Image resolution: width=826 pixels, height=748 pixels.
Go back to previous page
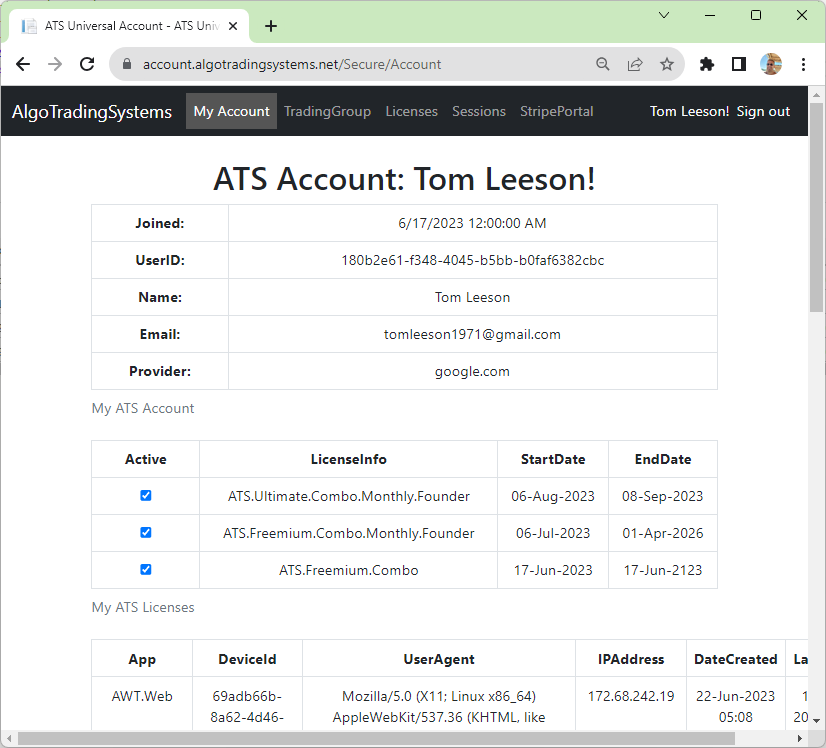[23, 64]
